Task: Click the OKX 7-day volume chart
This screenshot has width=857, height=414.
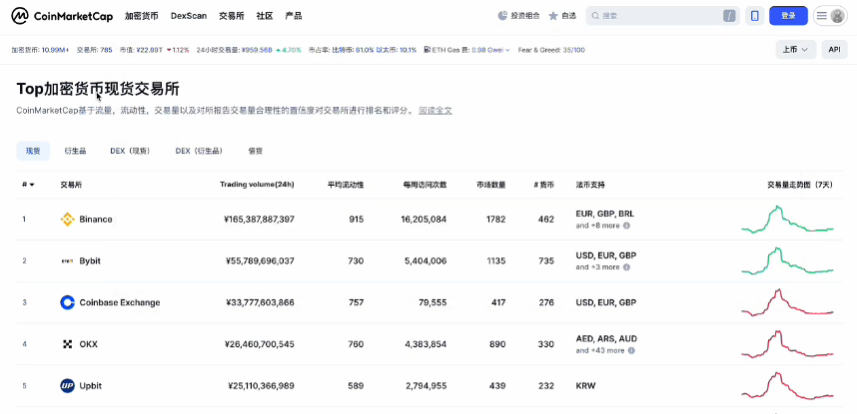Action: pos(788,344)
